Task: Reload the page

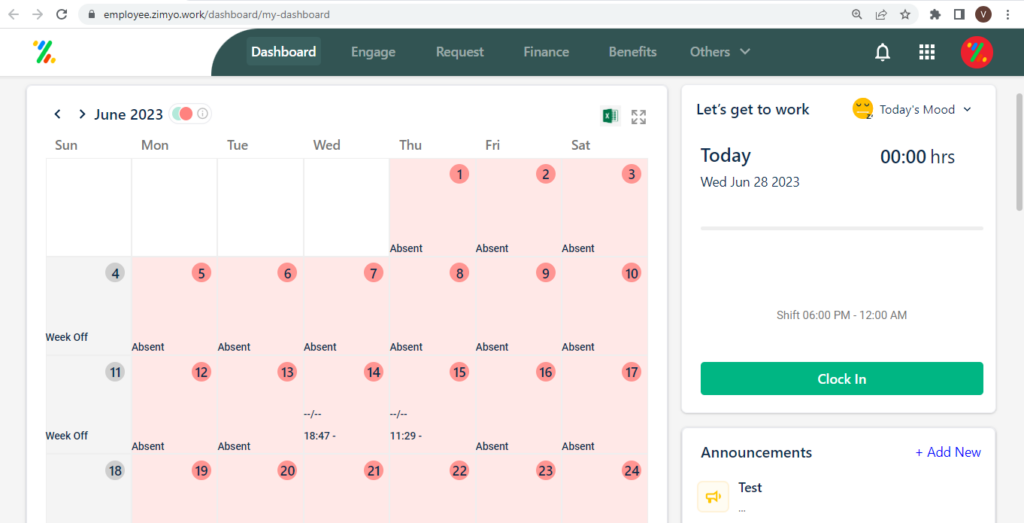Action: [x=61, y=14]
